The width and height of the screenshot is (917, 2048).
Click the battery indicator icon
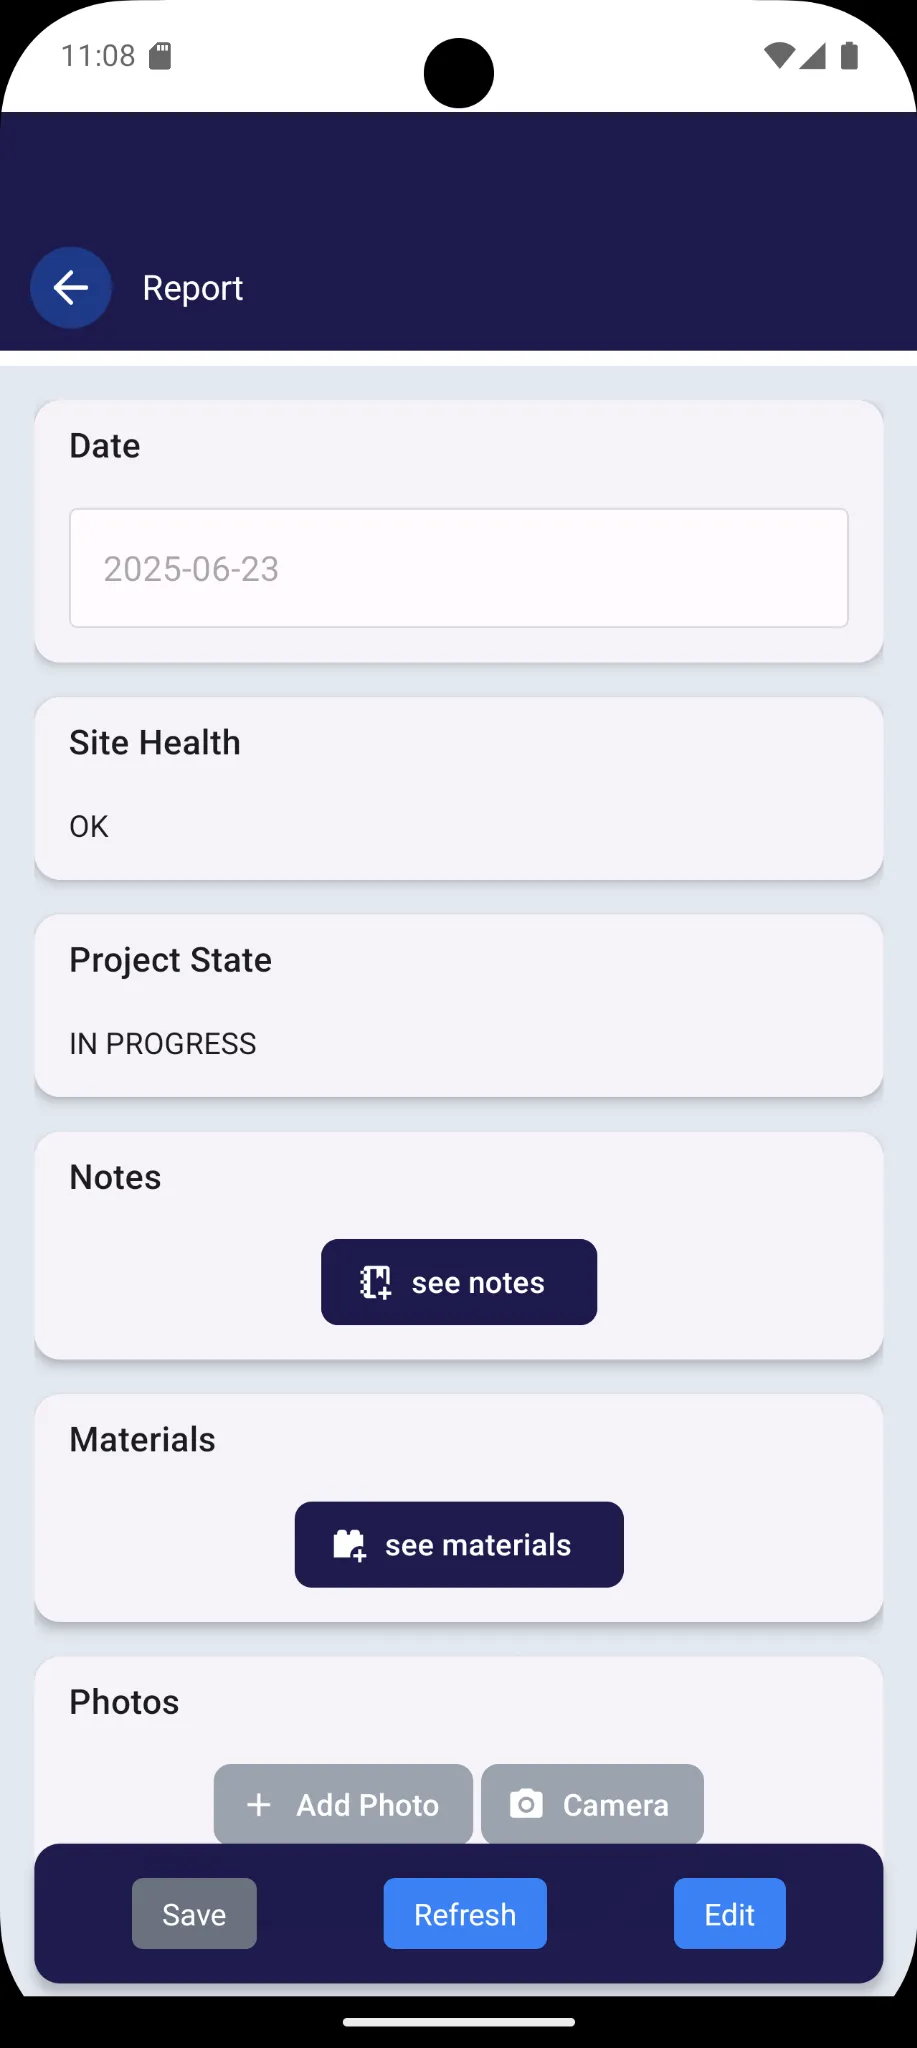(848, 55)
